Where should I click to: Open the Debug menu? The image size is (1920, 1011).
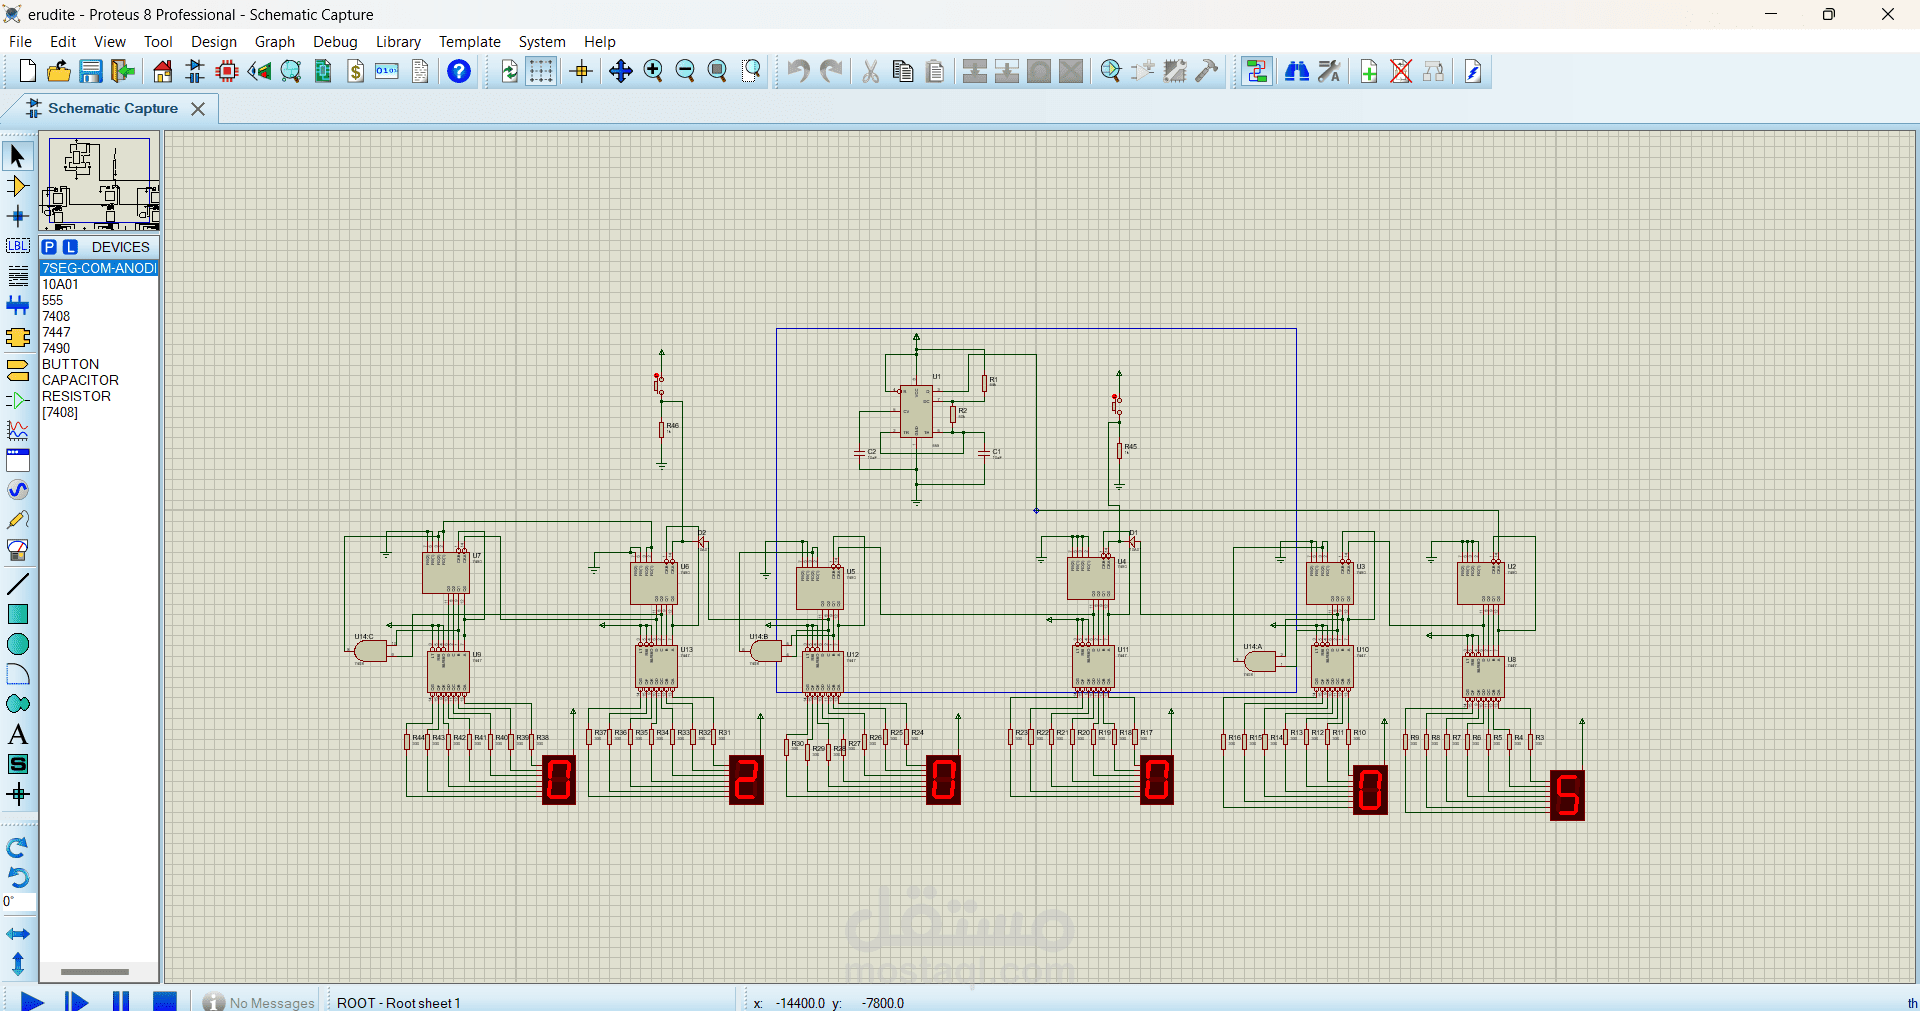click(335, 42)
